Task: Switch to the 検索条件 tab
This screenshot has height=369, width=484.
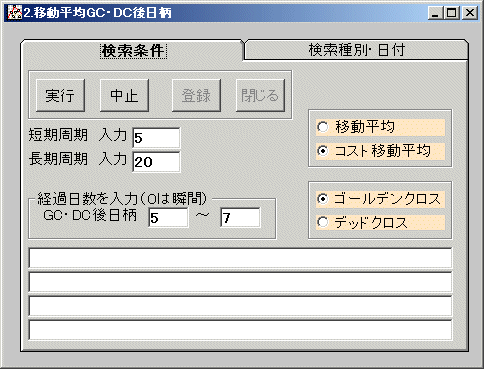Action: click(x=133, y=51)
